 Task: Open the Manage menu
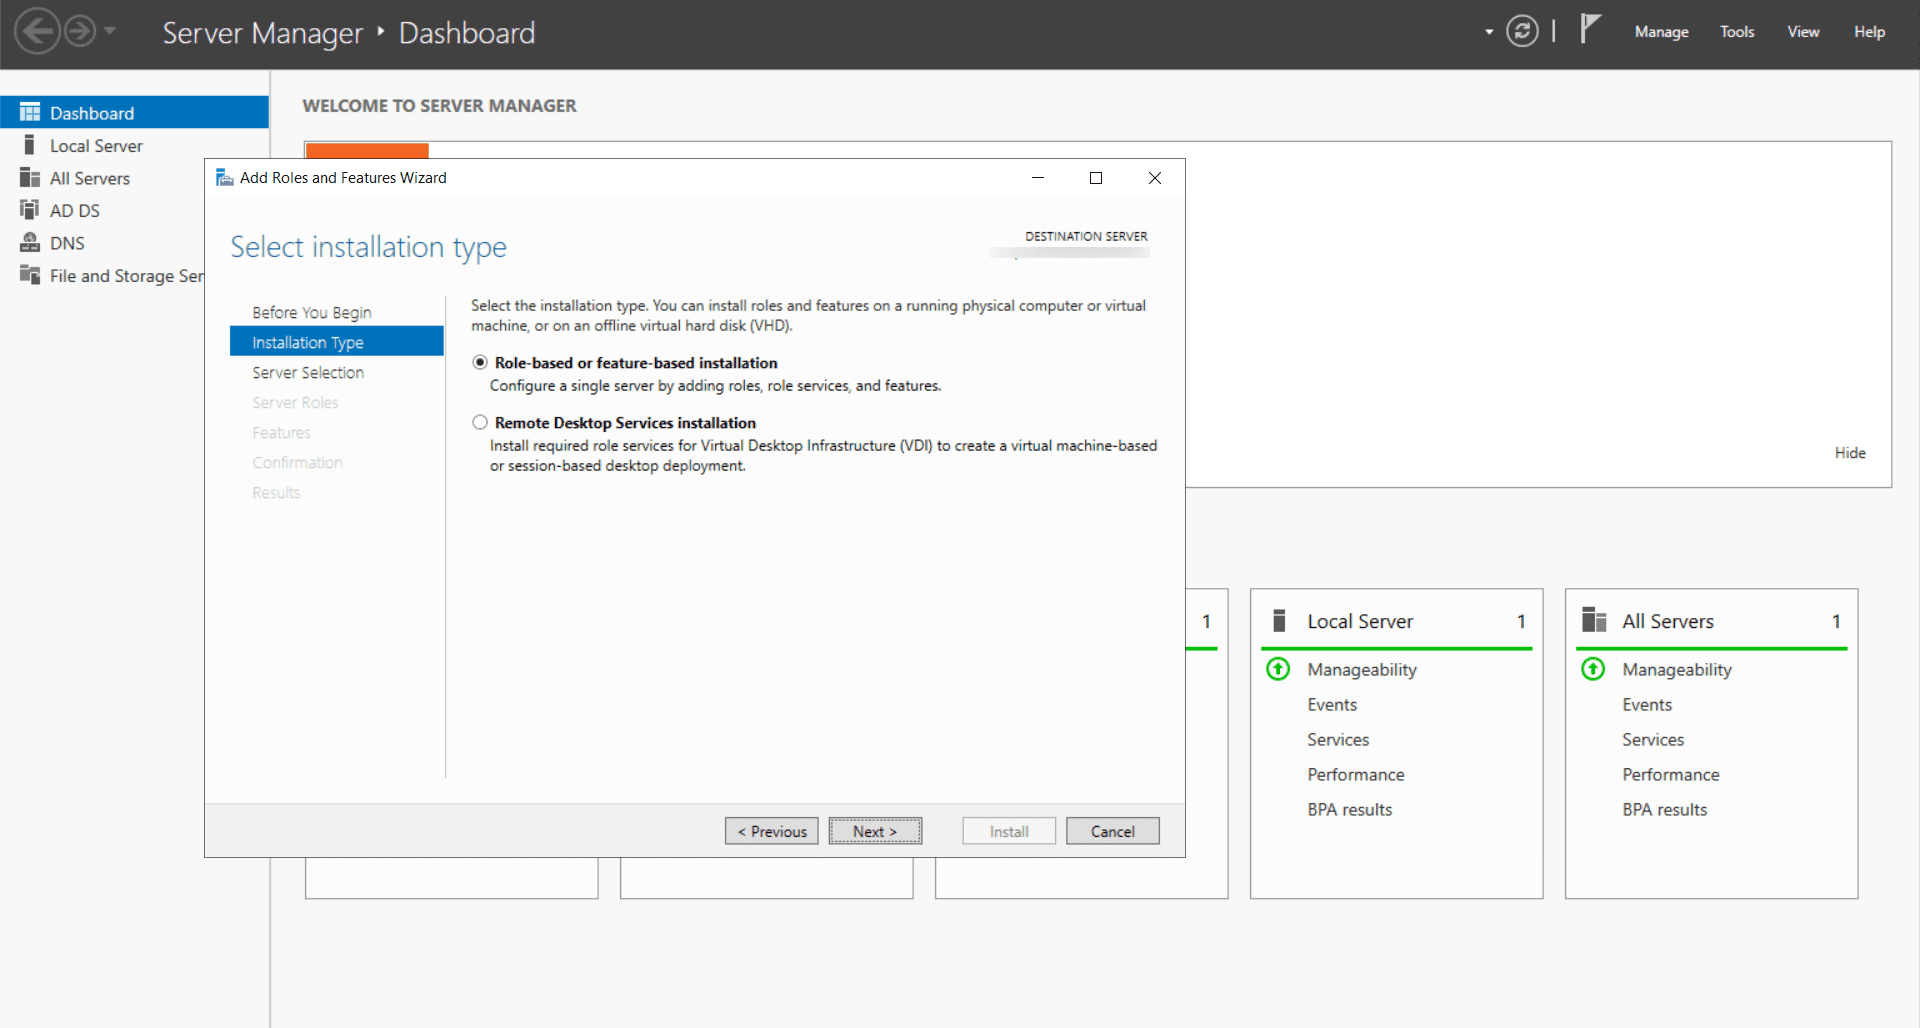(x=1661, y=32)
